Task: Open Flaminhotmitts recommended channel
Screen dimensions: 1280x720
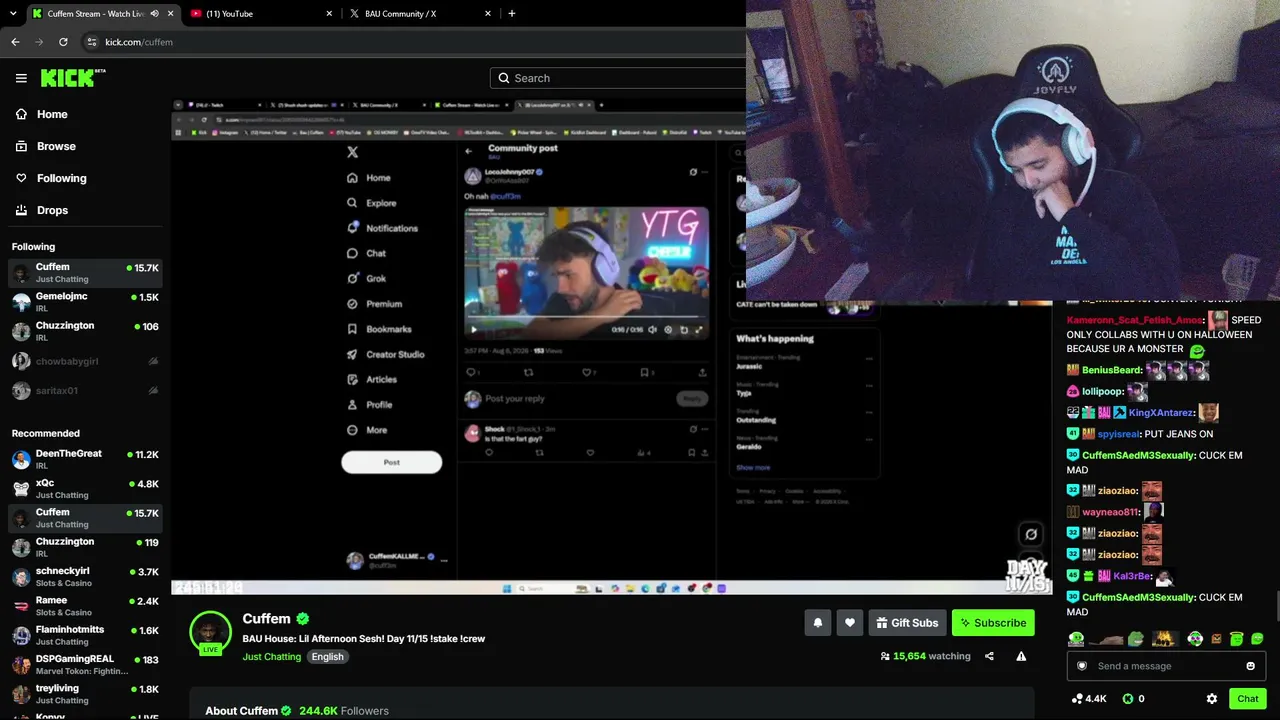Action: pyautogui.click(x=85, y=635)
